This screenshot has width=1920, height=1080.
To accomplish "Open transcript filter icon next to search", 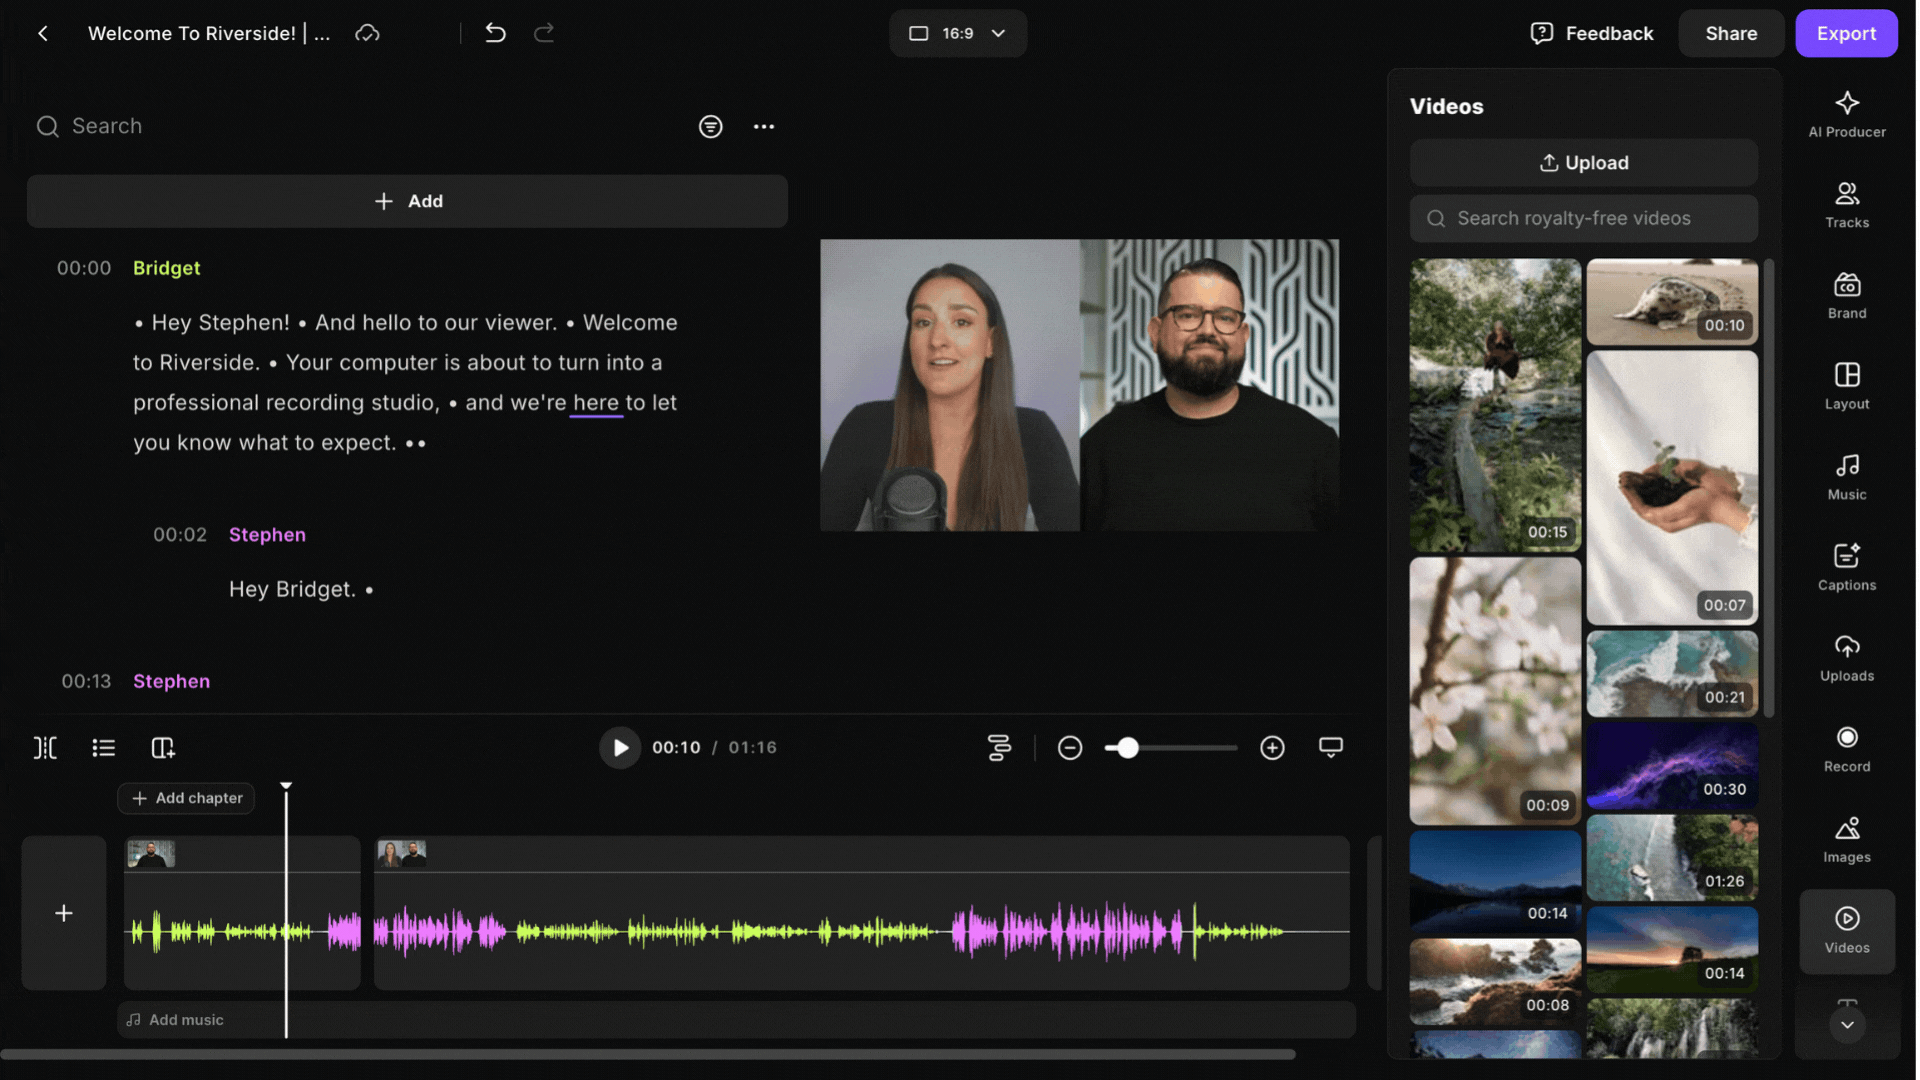I will [710, 127].
